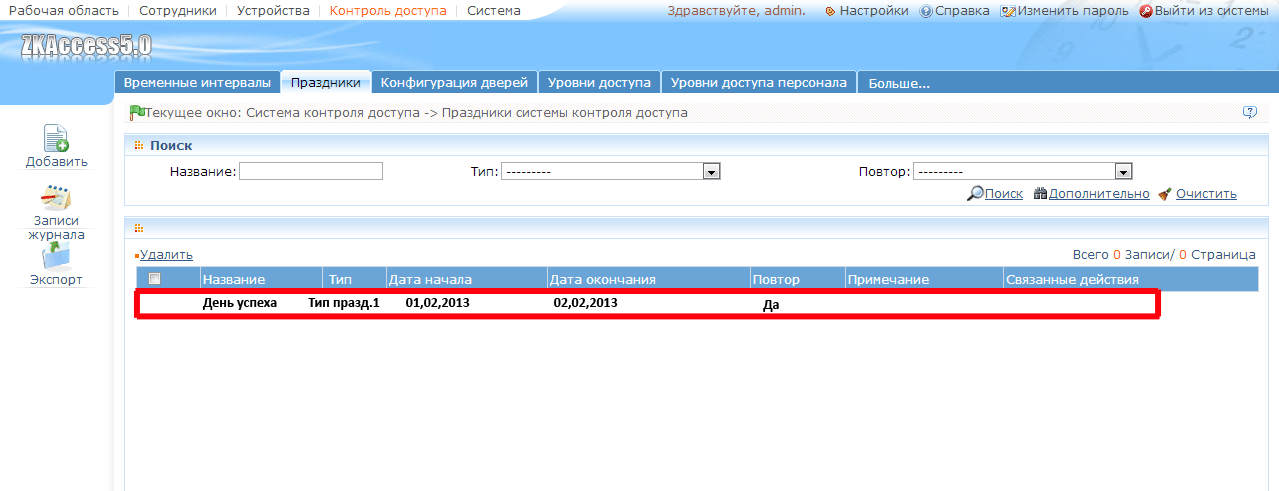This screenshot has width=1279, height=491.
Task: Open the Больше... tab
Action: [x=899, y=83]
